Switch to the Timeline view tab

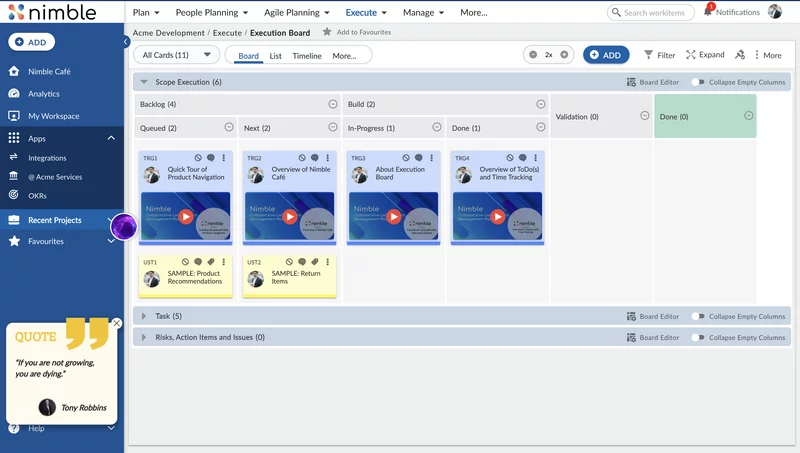(307, 56)
